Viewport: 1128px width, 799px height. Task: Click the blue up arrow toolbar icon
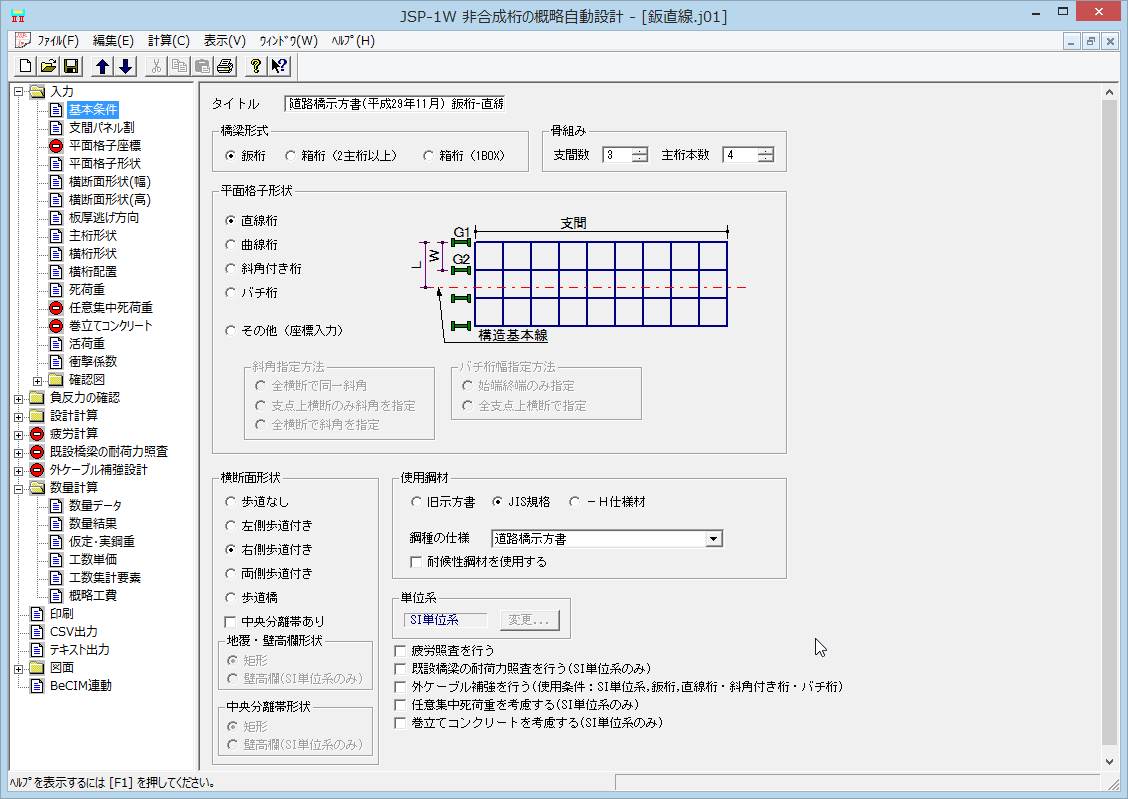point(102,67)
